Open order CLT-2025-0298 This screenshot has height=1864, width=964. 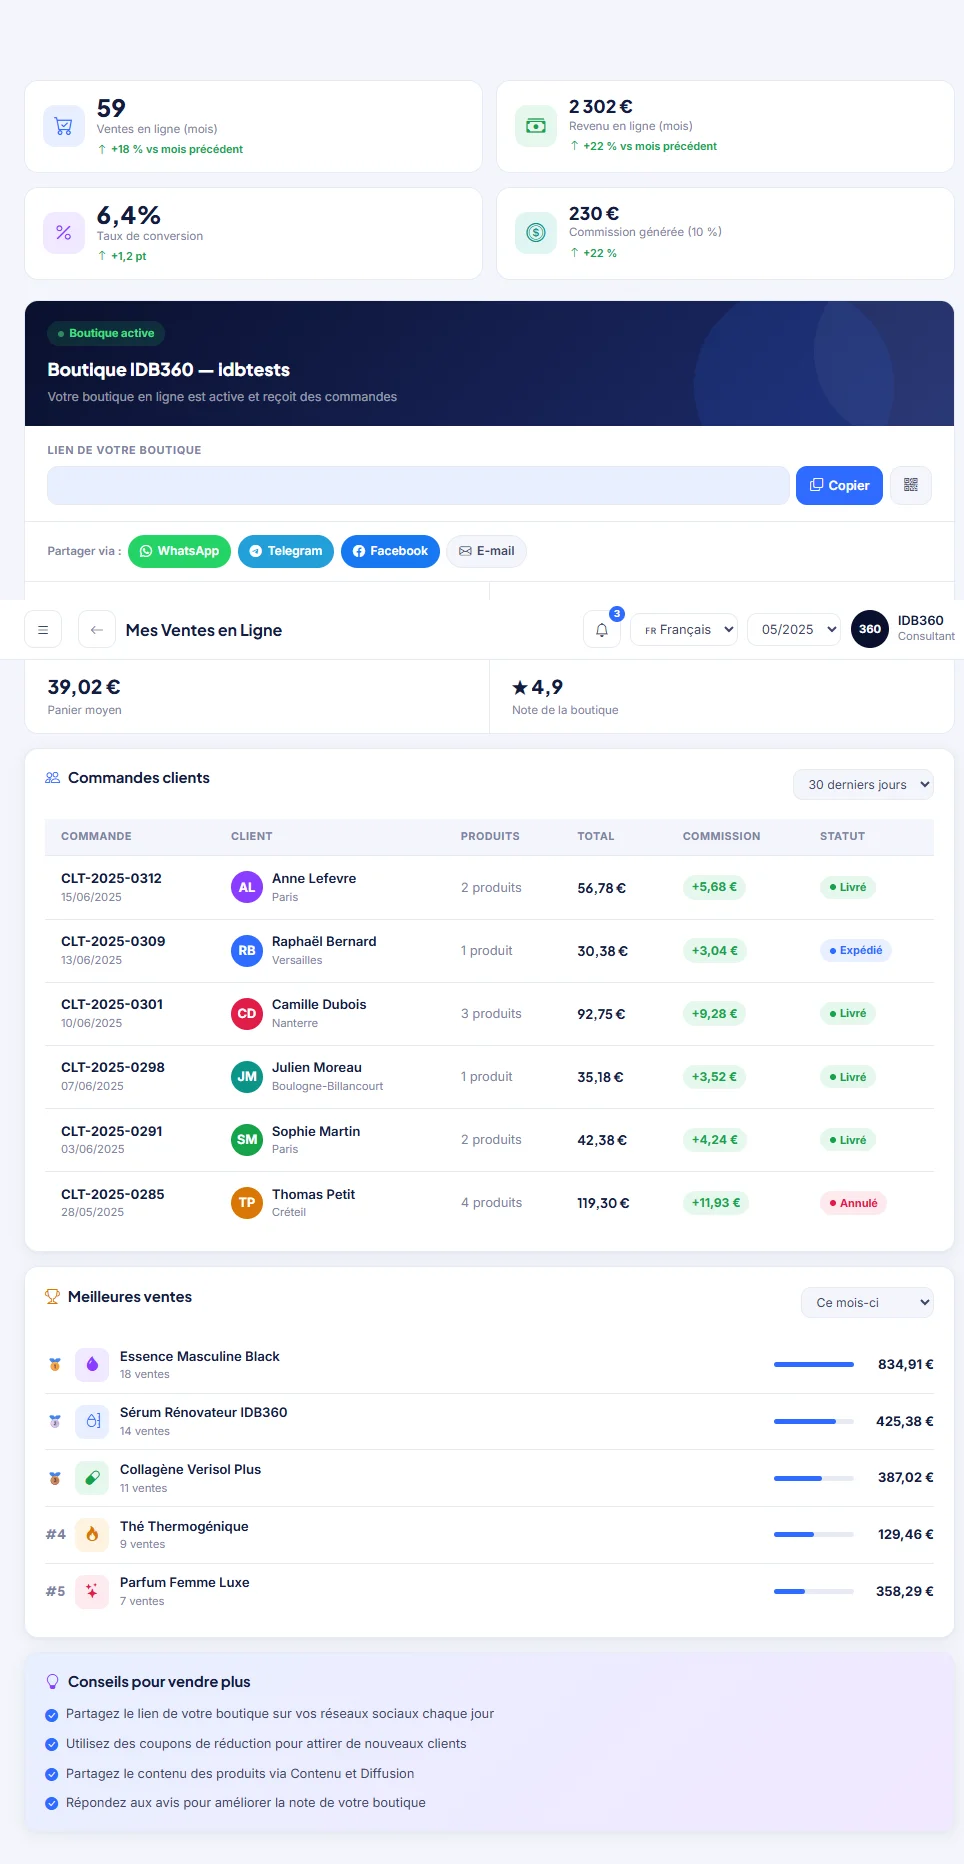pos(113,1067)
